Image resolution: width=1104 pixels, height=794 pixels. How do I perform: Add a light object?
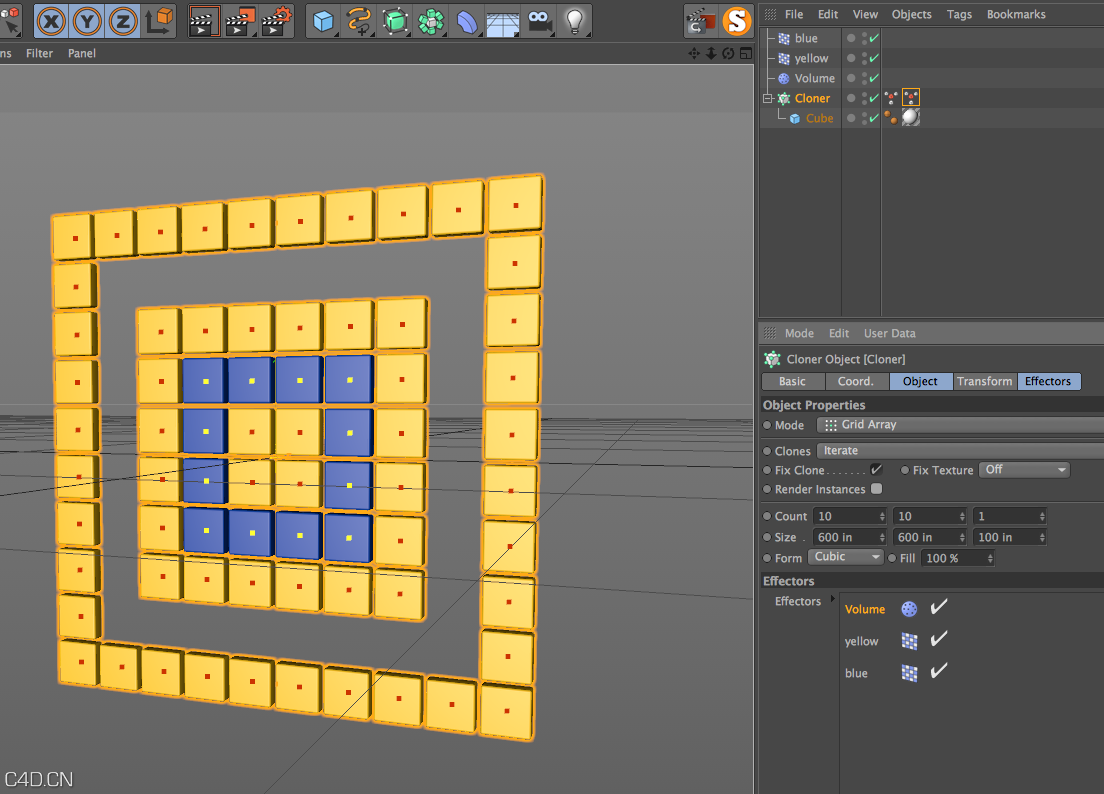pyautogui.click(x=575, y=21)
